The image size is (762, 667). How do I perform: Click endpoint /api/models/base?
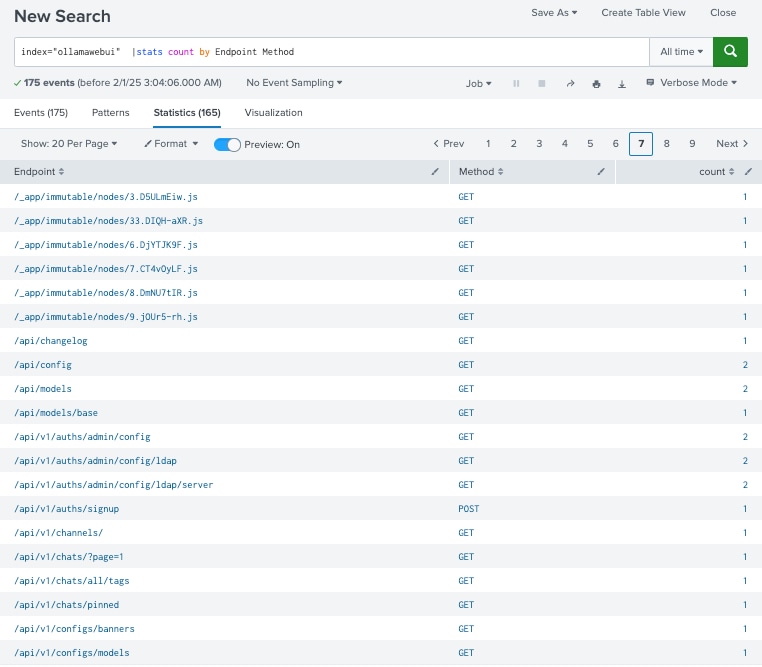click(x=56, y=412)
